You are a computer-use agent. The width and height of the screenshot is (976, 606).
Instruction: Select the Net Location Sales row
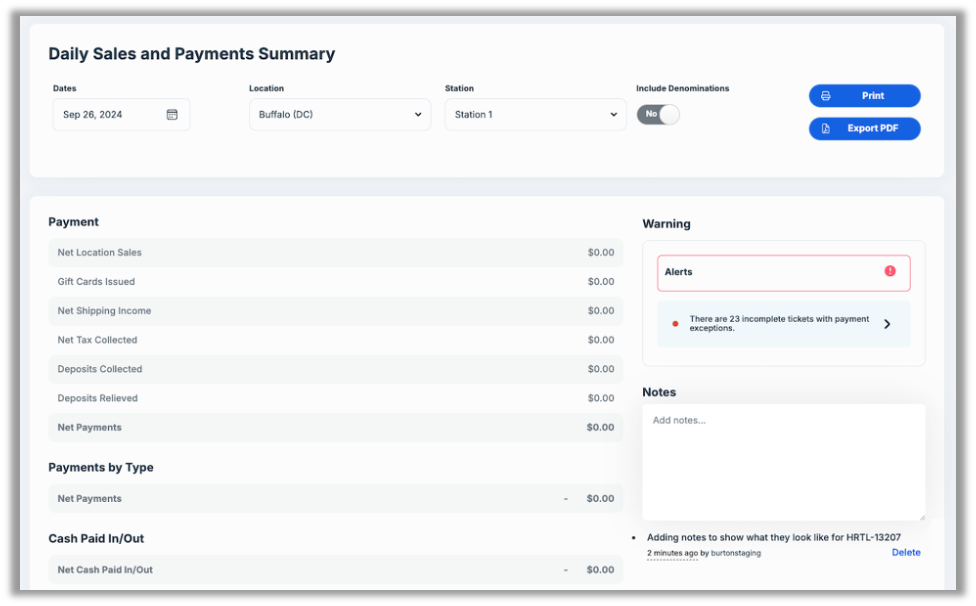(x=335, y=253)
